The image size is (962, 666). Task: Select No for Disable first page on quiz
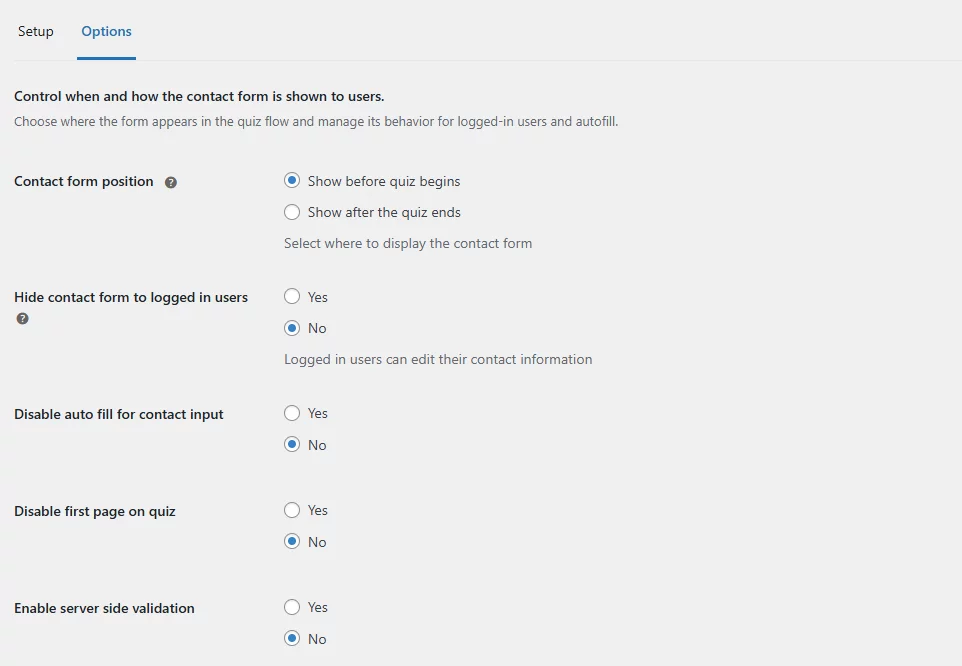point(292,541)
